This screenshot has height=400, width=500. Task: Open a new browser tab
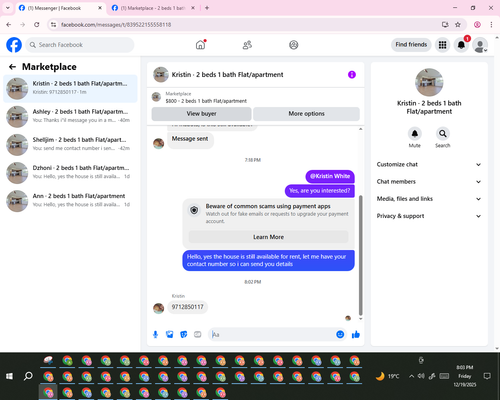pyautogui.click(x=207, y=8)
